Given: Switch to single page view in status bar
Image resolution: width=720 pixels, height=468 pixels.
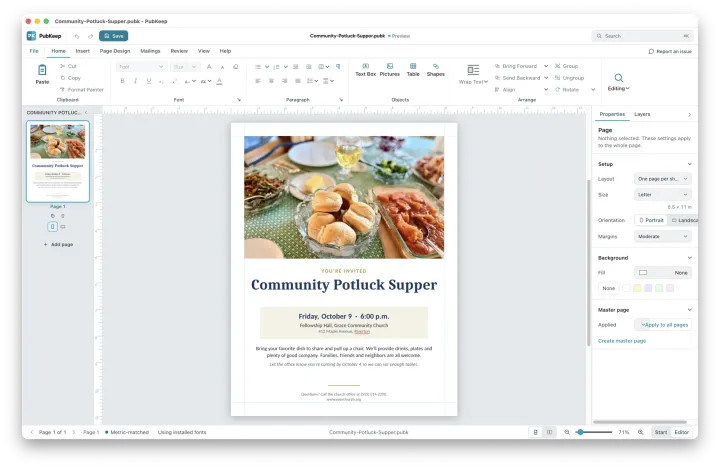Looking at the screenshot, I should [x=535, y=432].
